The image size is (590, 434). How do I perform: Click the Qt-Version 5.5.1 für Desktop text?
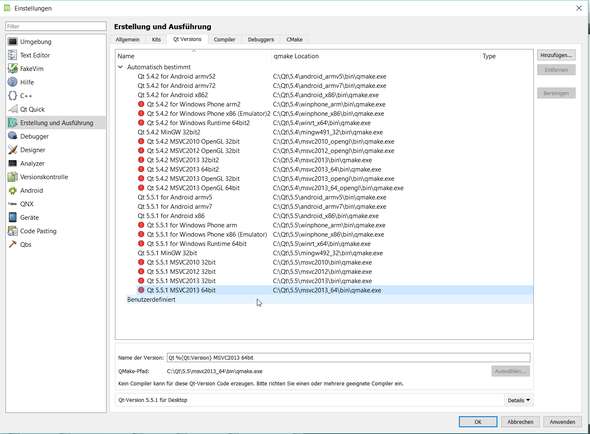[x=152, y=400]
